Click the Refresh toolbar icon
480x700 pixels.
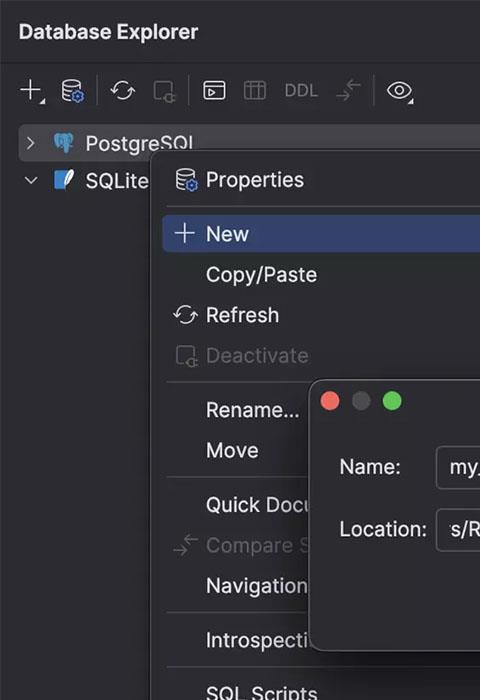coord(123,91)
